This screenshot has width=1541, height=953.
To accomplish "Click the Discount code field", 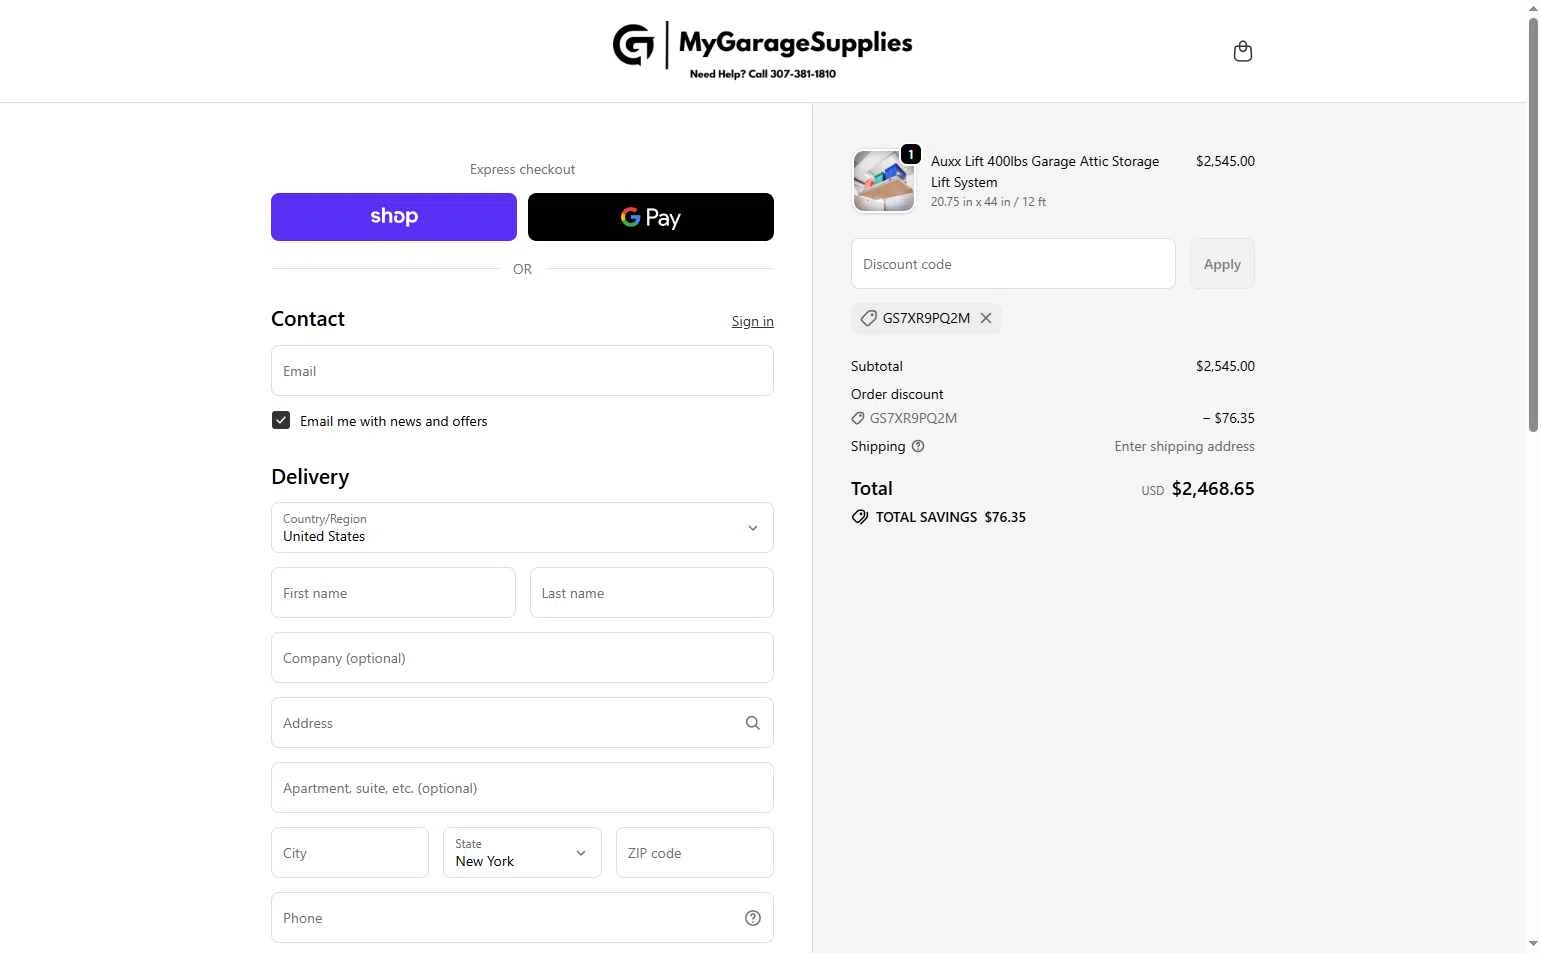I will 1013,264.
